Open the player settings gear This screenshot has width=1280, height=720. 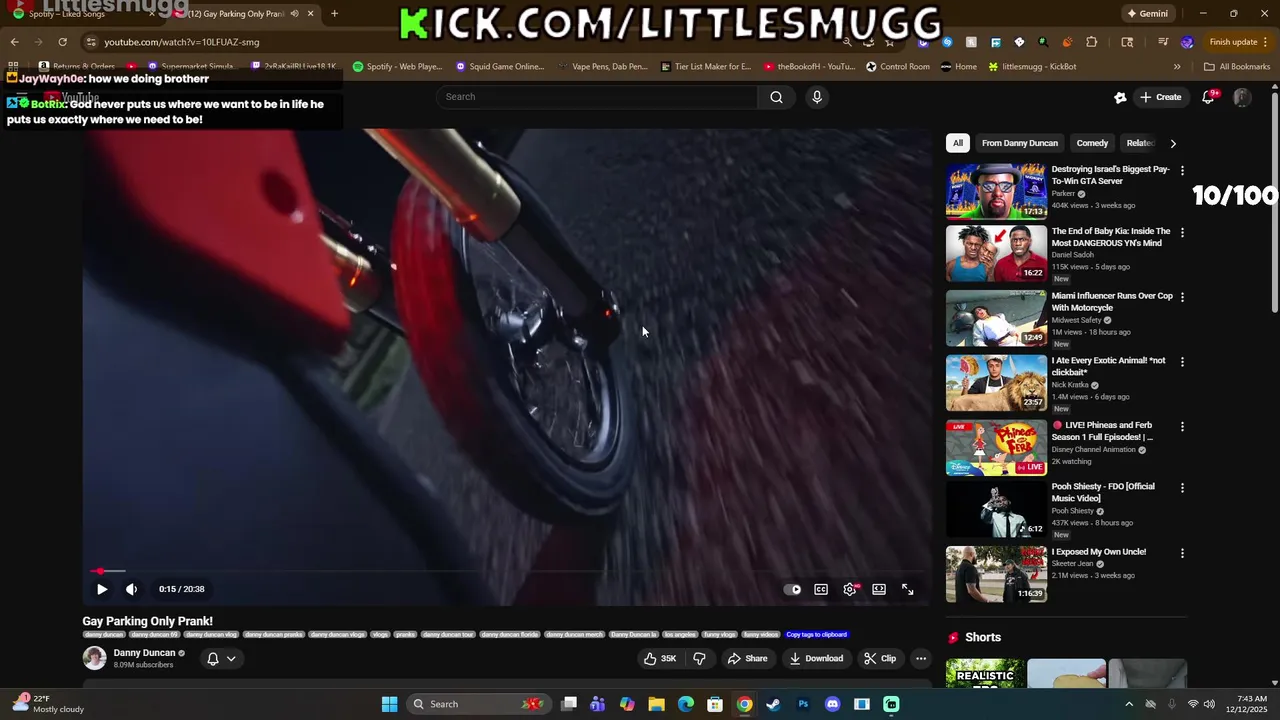[850, 589]
